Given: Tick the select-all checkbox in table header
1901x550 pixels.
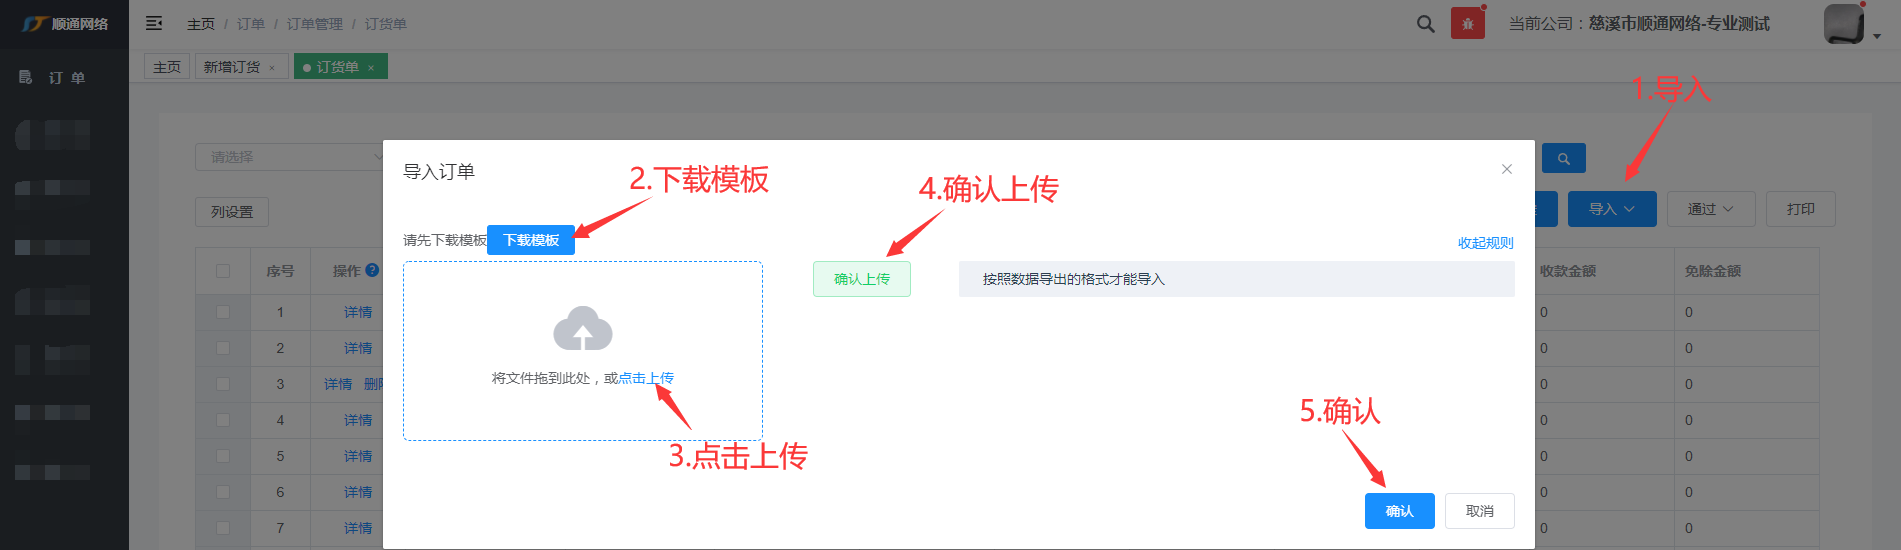Looking at the screenshot, I should 223,271.
